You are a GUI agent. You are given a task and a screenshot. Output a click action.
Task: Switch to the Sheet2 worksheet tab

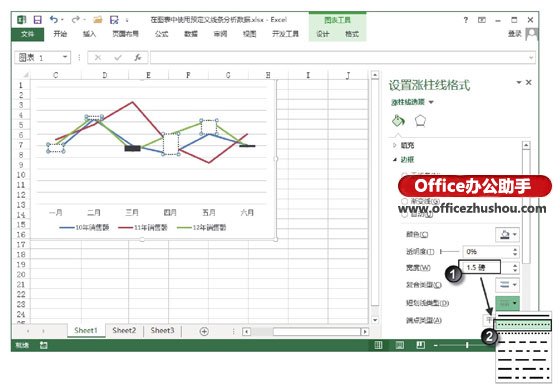(124, 330)
